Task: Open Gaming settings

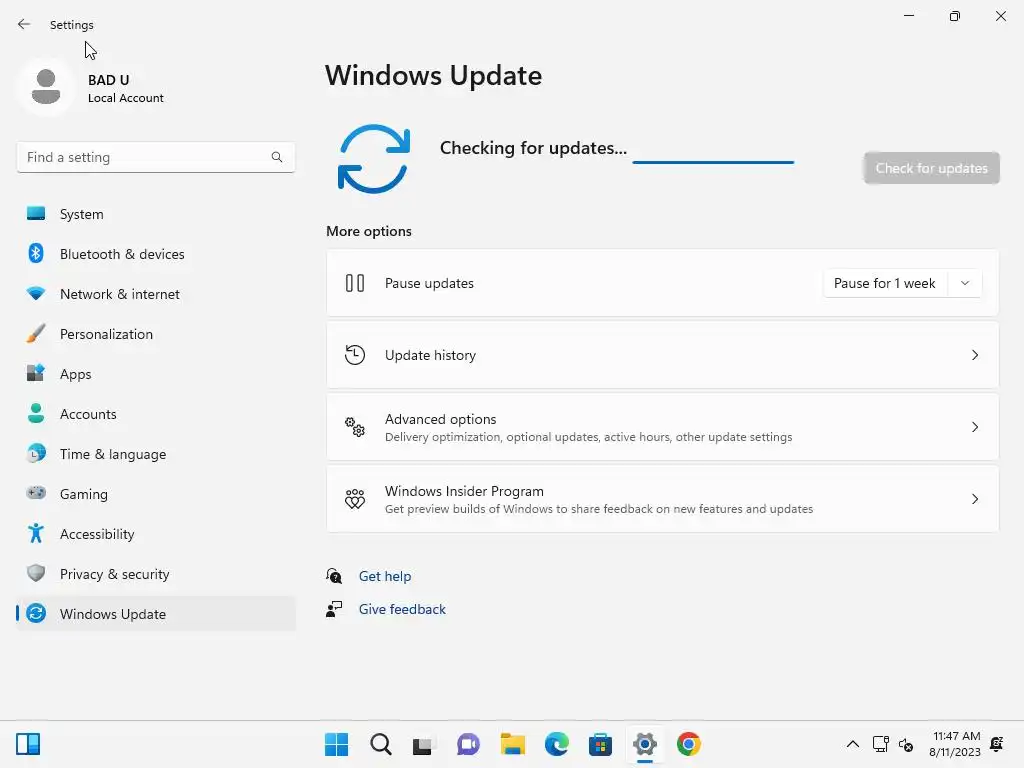Action: tap(156, 494)
